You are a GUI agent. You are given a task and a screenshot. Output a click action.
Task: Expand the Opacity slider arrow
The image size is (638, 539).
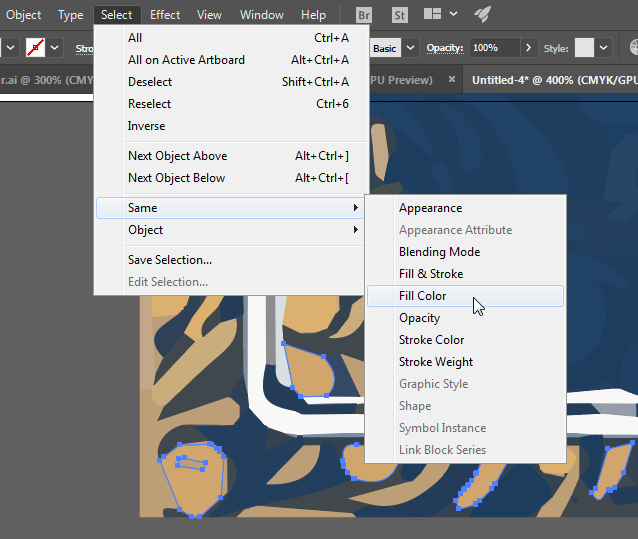pos(529,48)
